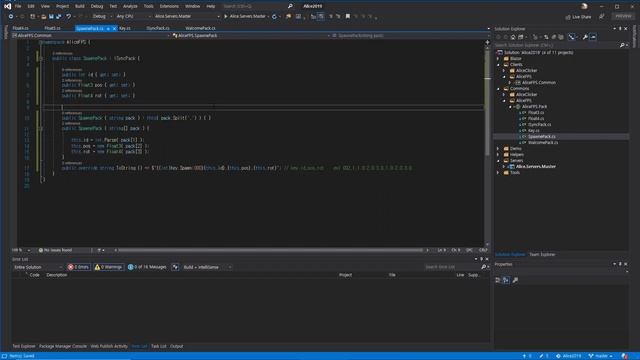
Task: Toggle Preview Selected Items in Solution Explorer
Action: point(593,37)
